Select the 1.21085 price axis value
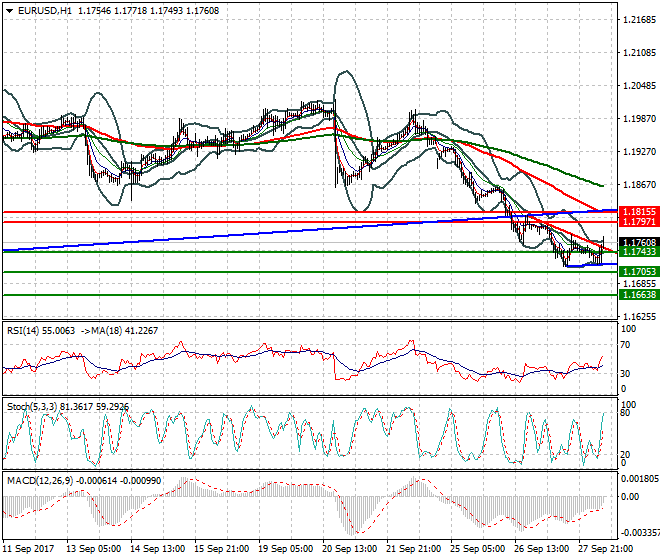Viewport: 660px width, 560px height. tap(639, 53)
